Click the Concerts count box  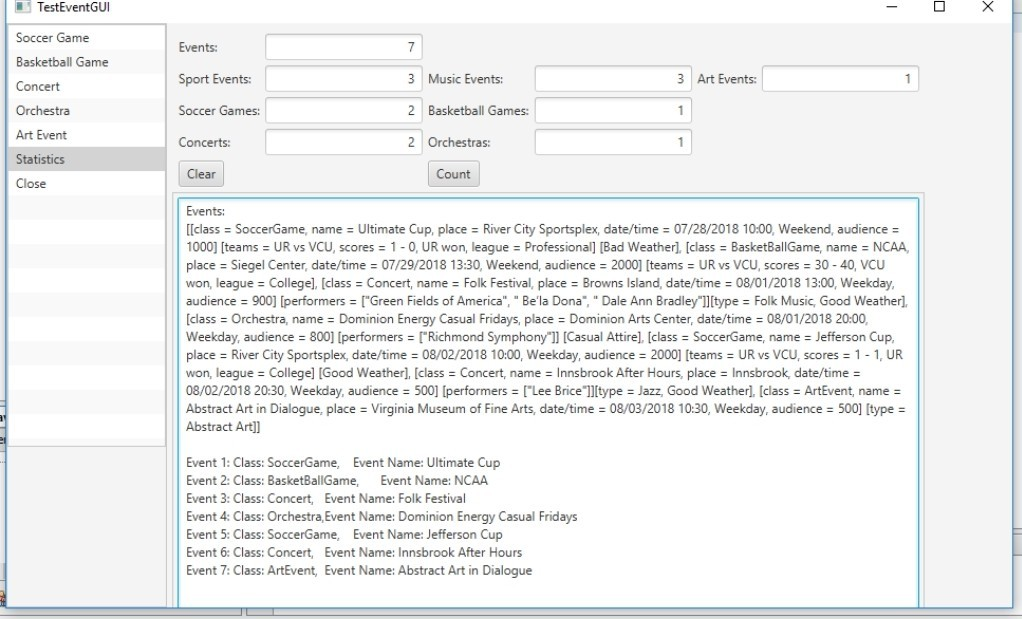343,141
